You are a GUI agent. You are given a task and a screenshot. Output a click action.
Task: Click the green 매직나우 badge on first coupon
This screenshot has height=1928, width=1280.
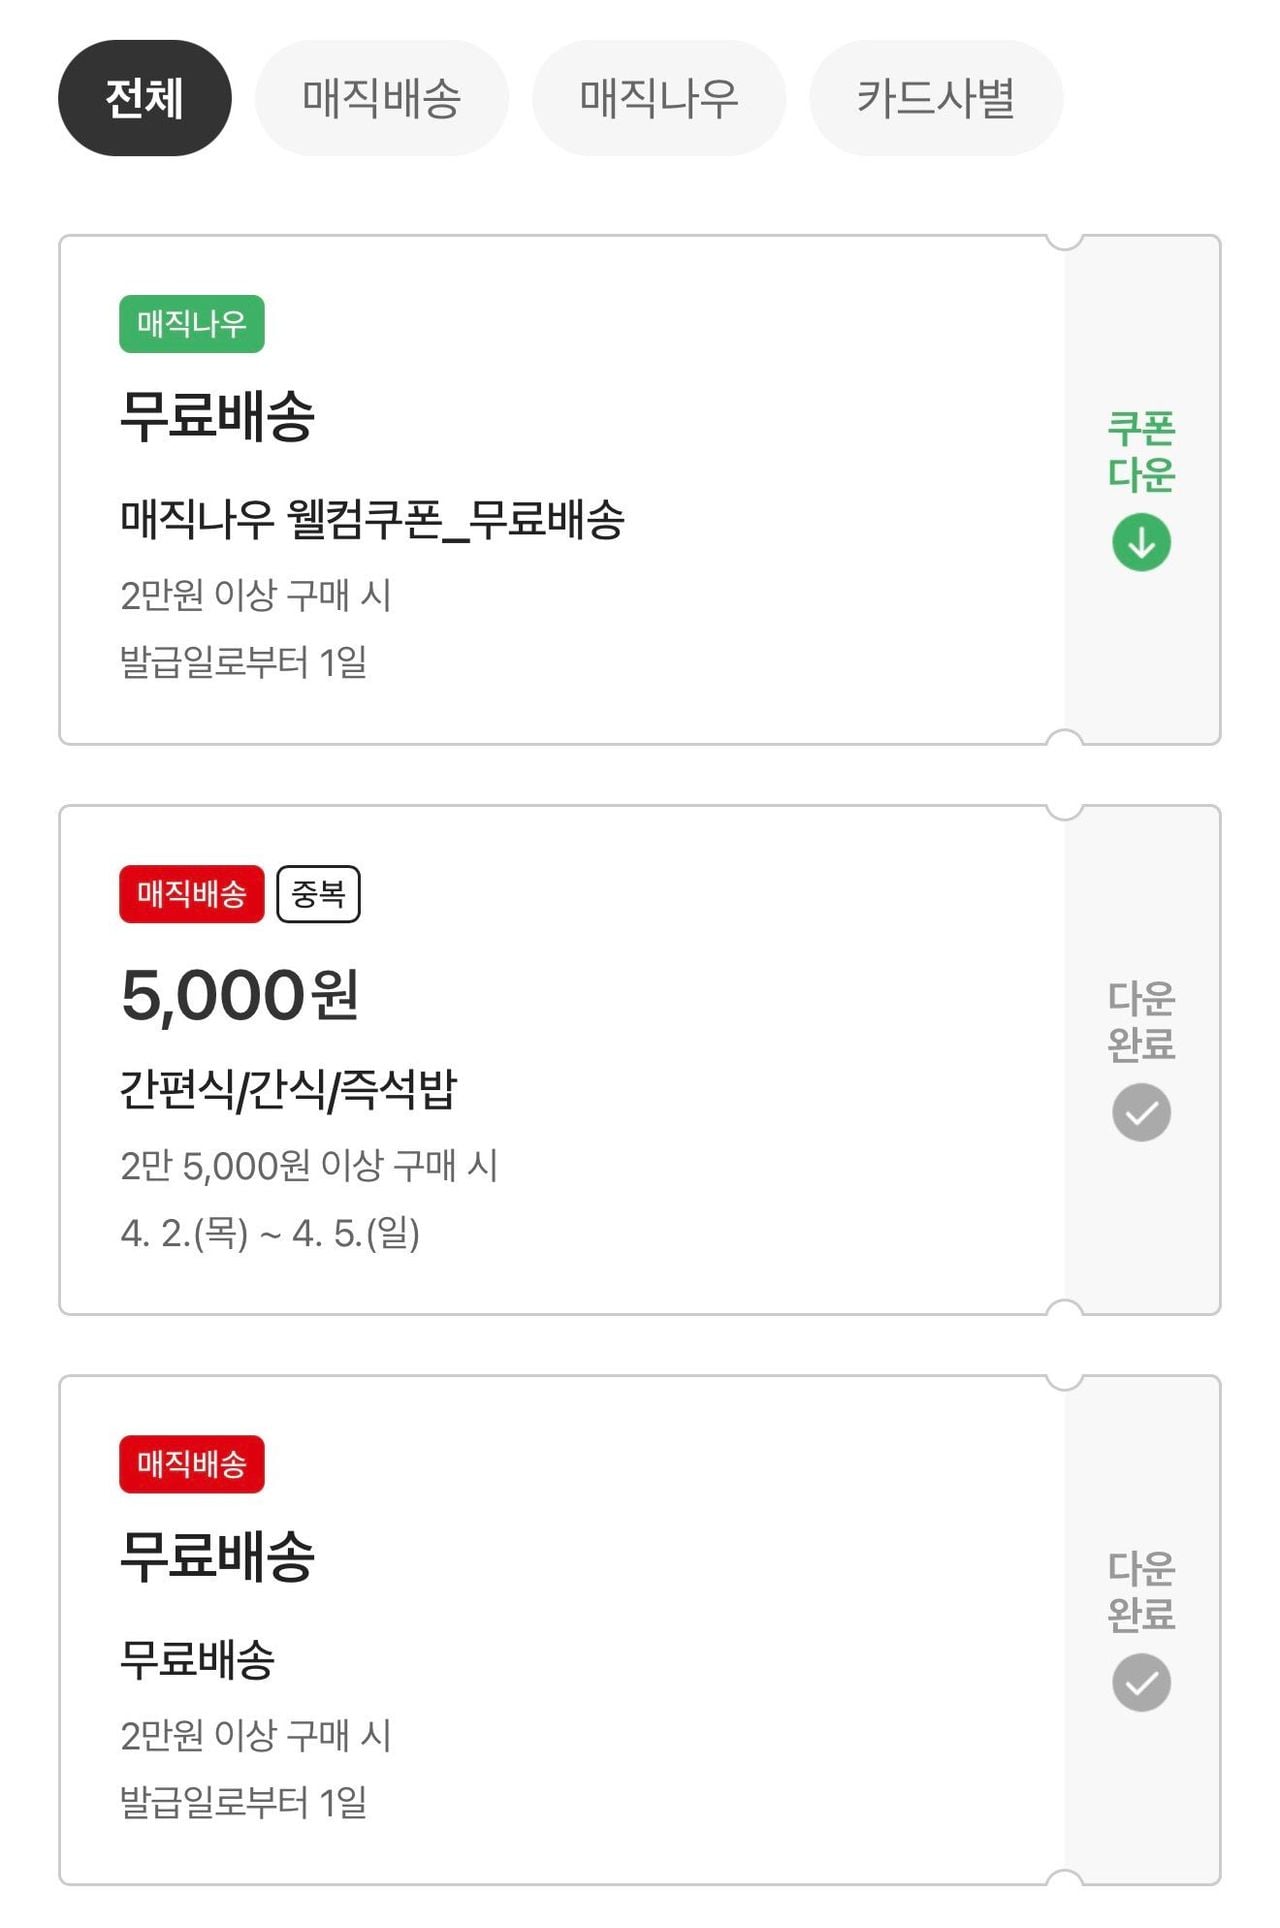point(191,324)
